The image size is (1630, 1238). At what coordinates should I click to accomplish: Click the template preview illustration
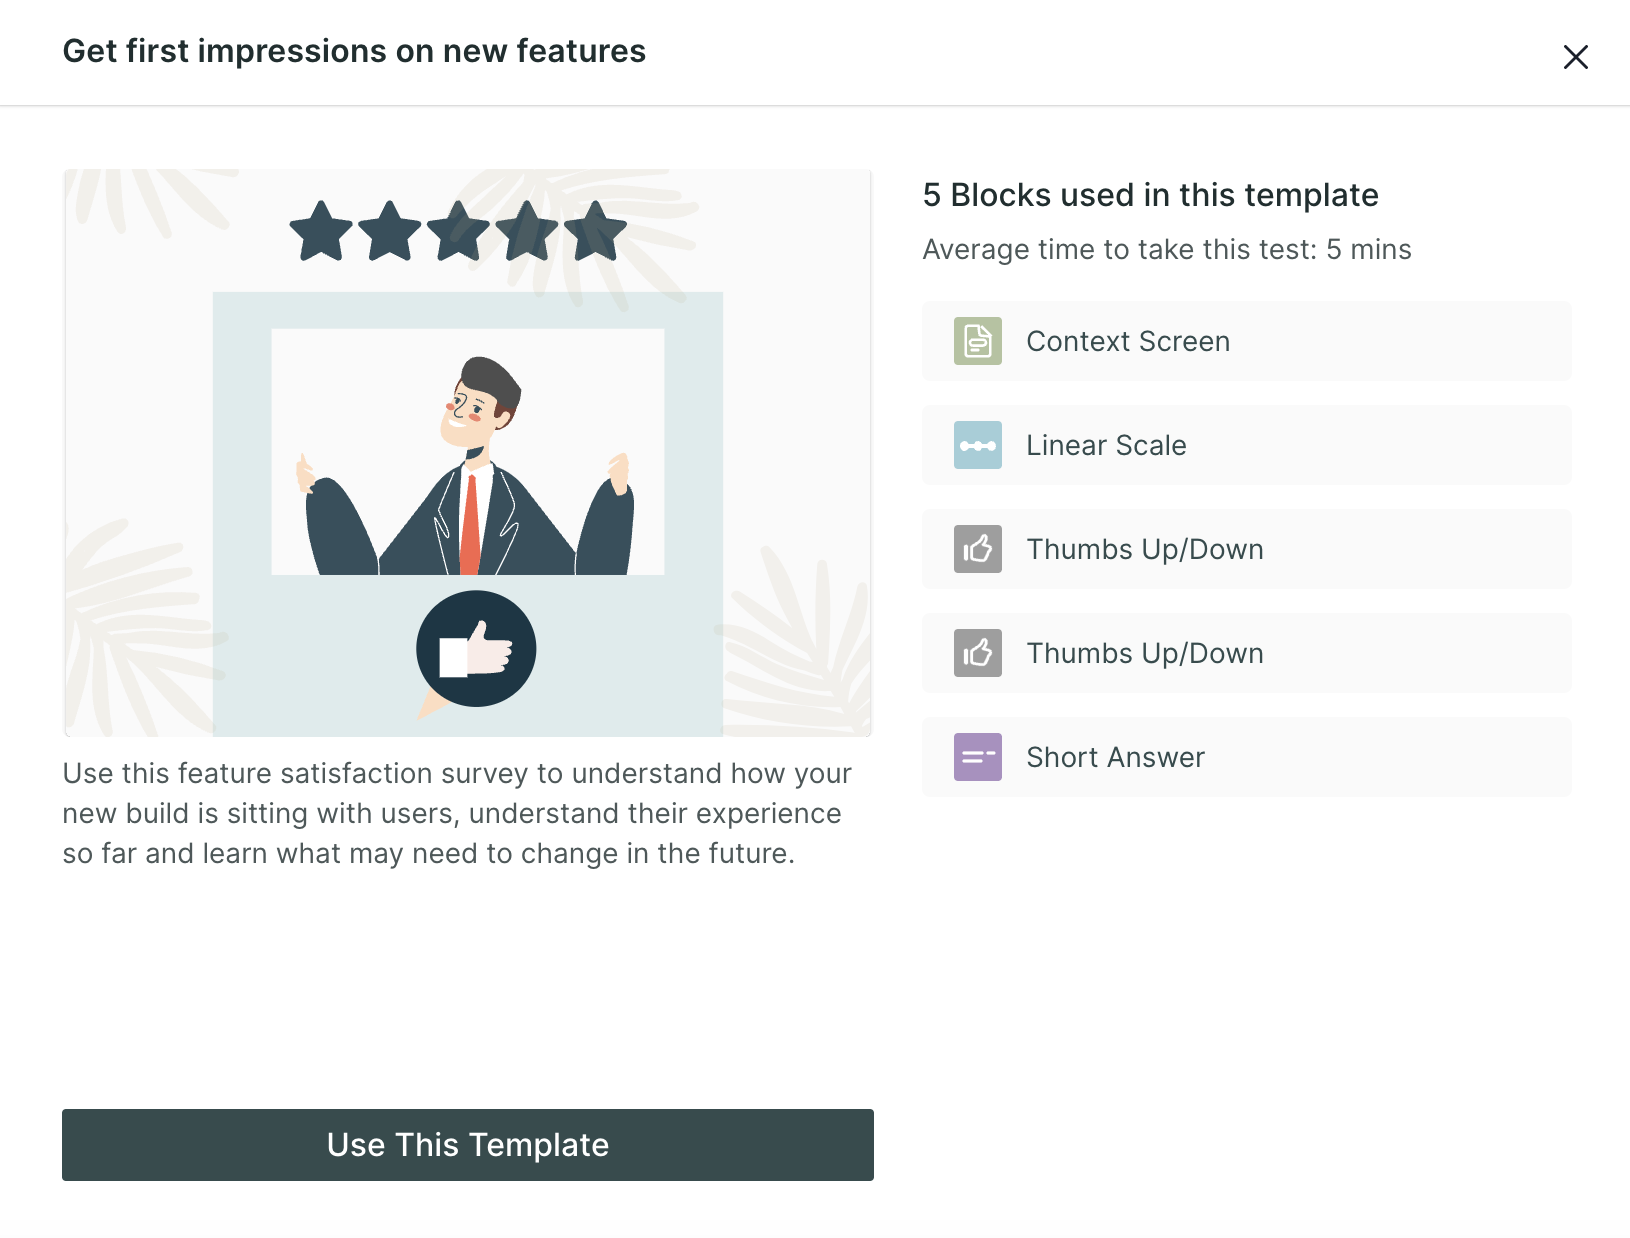coord(468,453)
